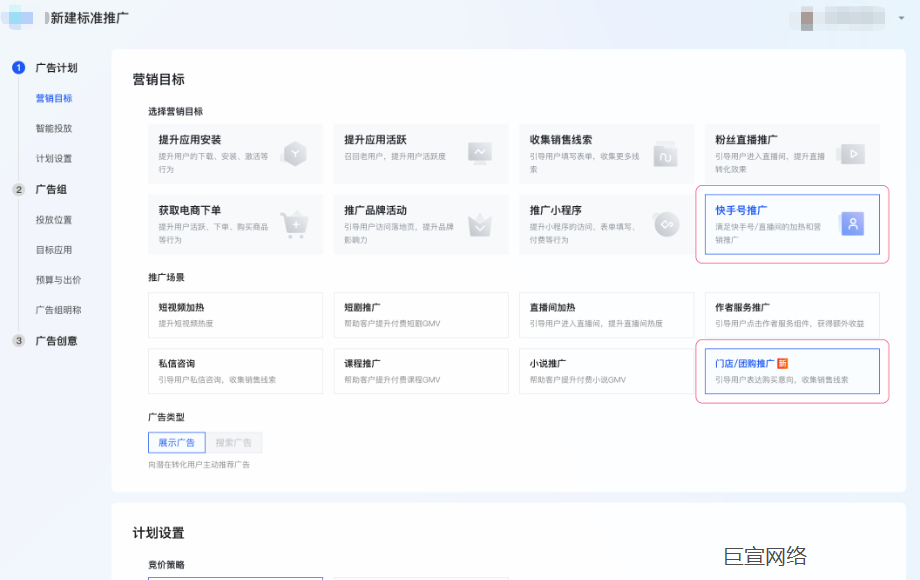Open the account dropdown arrow at top right
920x580 pixels.
click(x=901, y=18)
